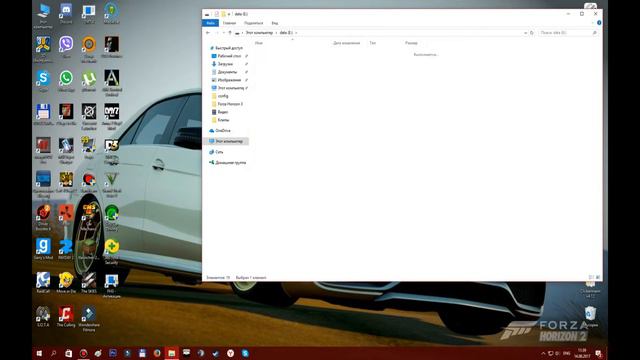Viewport: 640px width, 360px height.
Task: Open taskbar search magnifier
Action: (53, 353)
